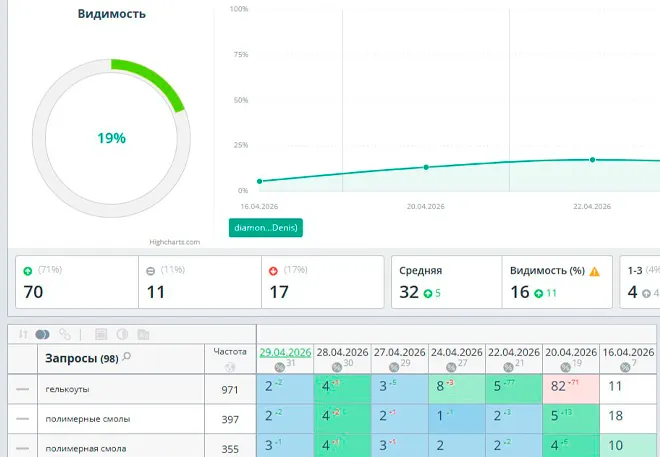Click the half-circle contrast icon in table toolbar

pos(121,334)
